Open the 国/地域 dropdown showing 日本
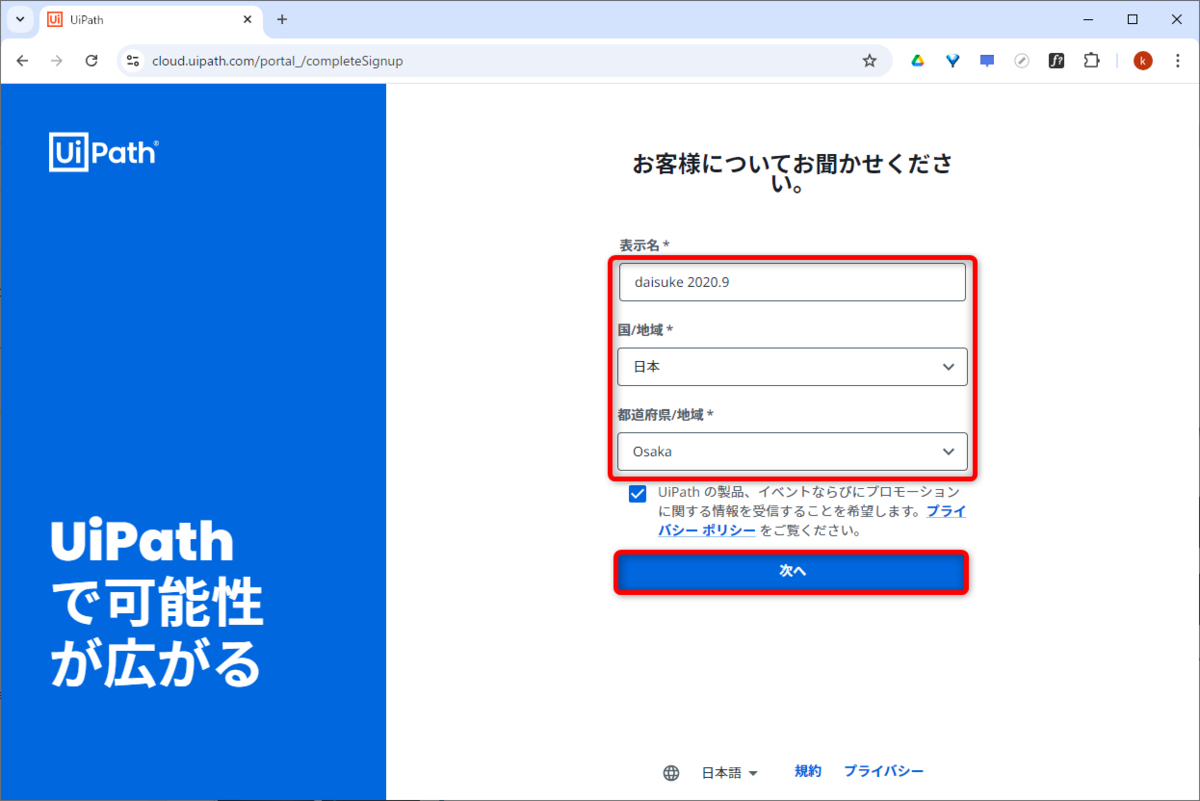The image size is (1200, 801). pos(792,367)
